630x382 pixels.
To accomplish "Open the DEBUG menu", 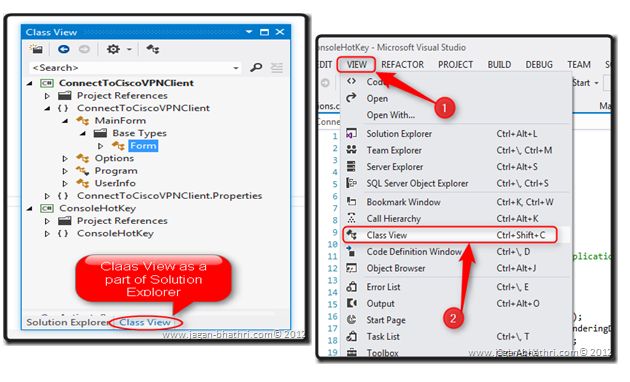I will pos(539,65).
